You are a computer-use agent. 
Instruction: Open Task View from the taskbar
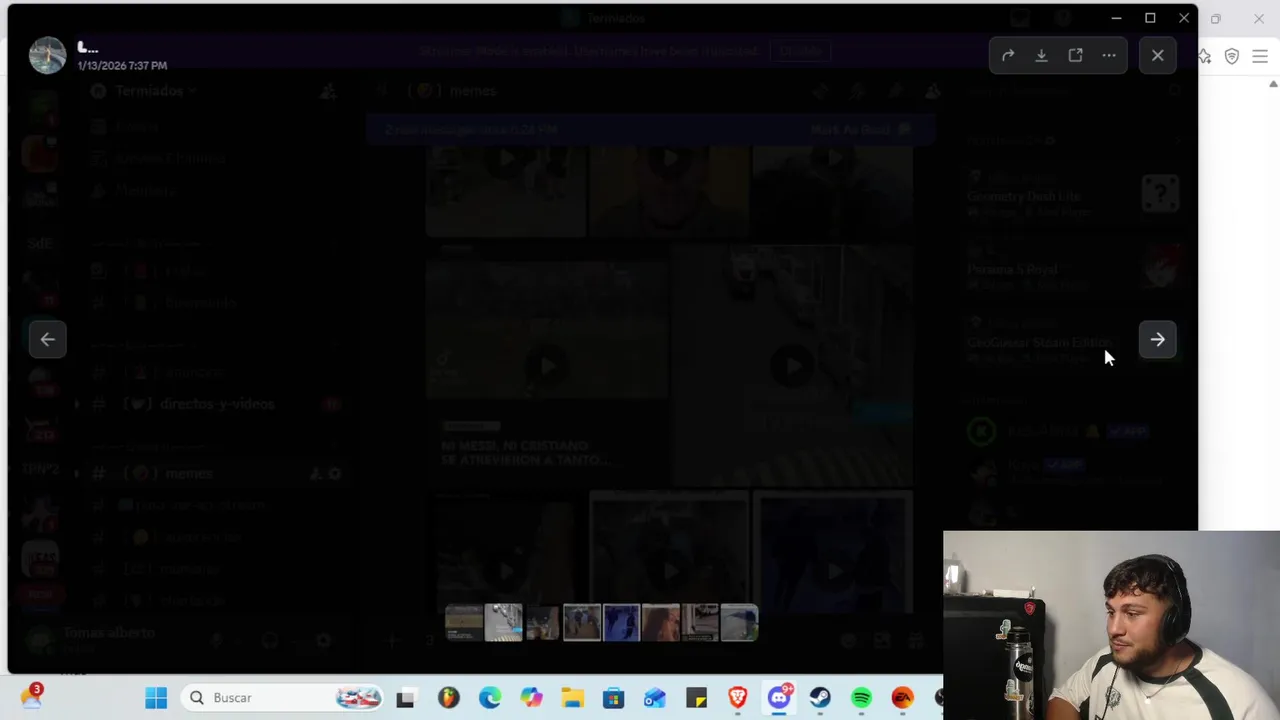click(x=405, y=698)
